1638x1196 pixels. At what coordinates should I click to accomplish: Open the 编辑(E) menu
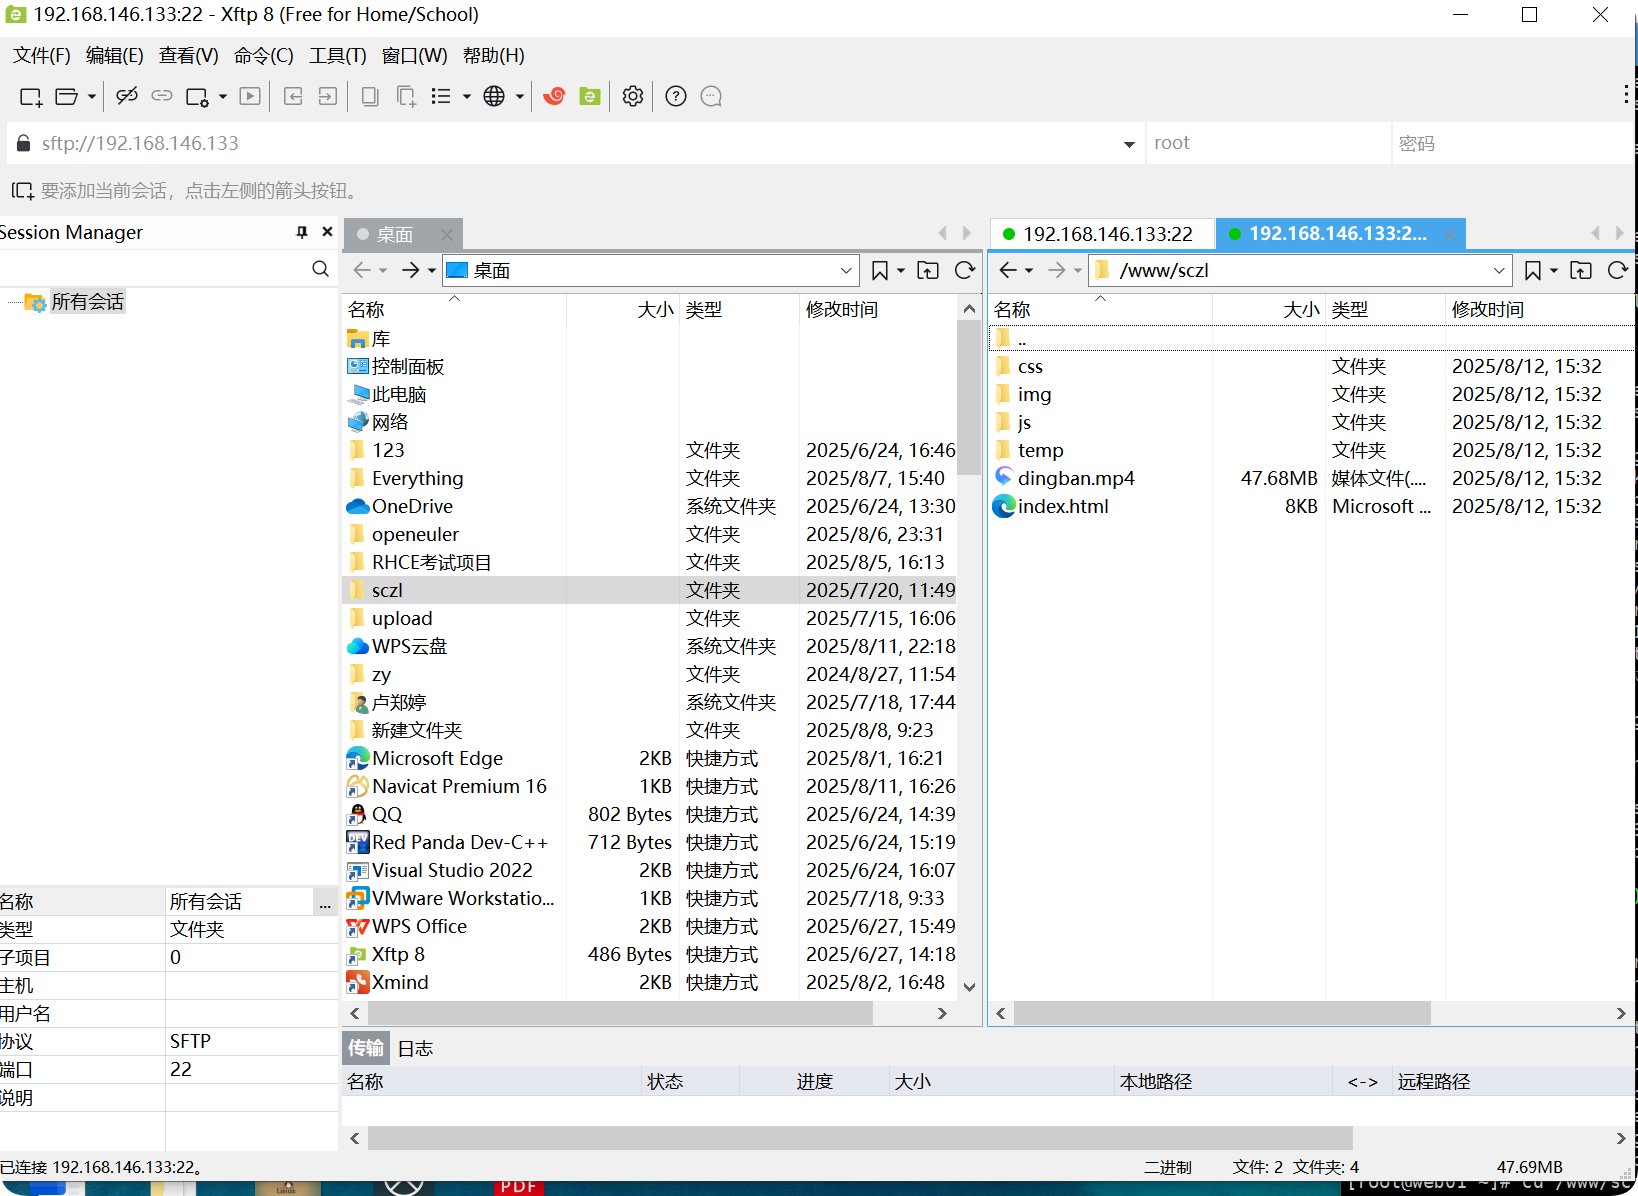coord(114,56)
